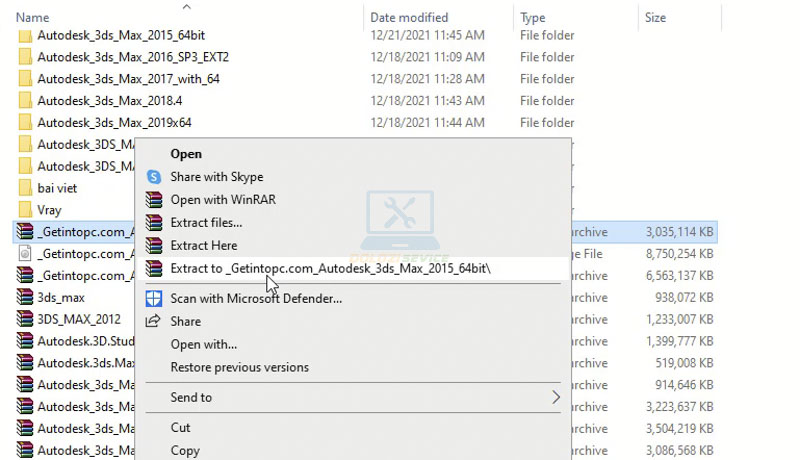Click archive icon of the 914,646 KB file
The image size is (800, 460).
24,385
